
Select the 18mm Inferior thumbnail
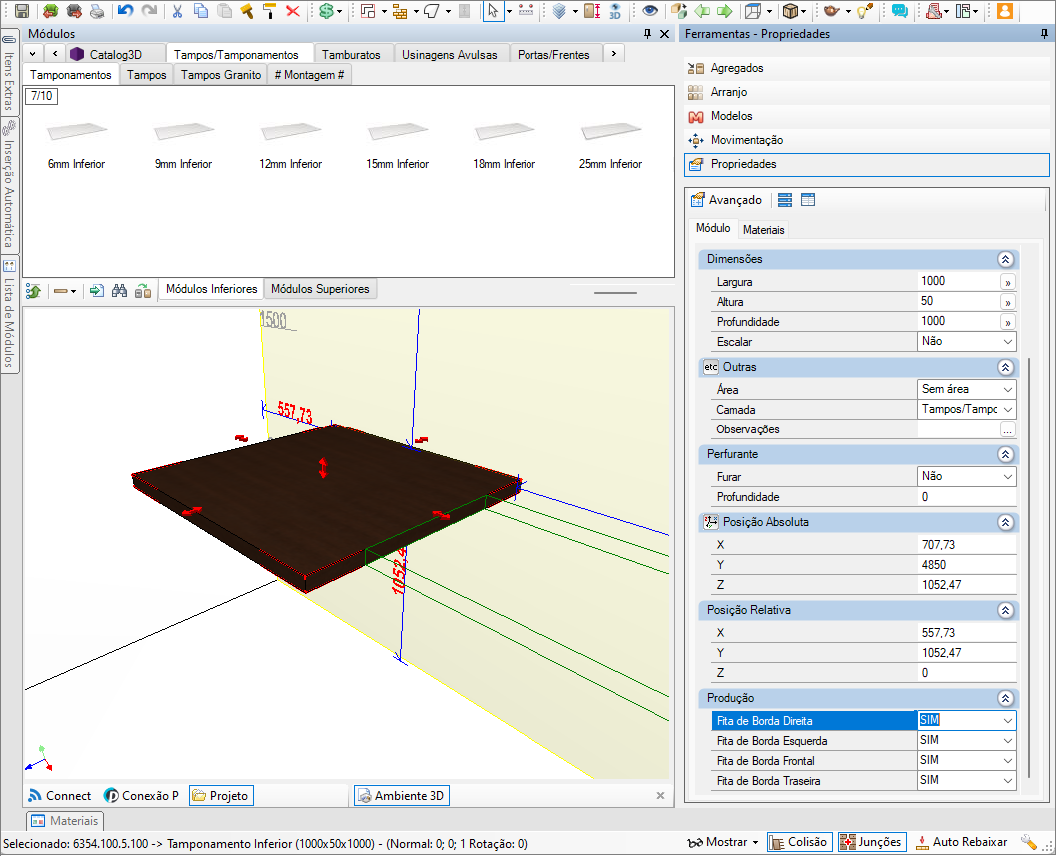(504, 143)
